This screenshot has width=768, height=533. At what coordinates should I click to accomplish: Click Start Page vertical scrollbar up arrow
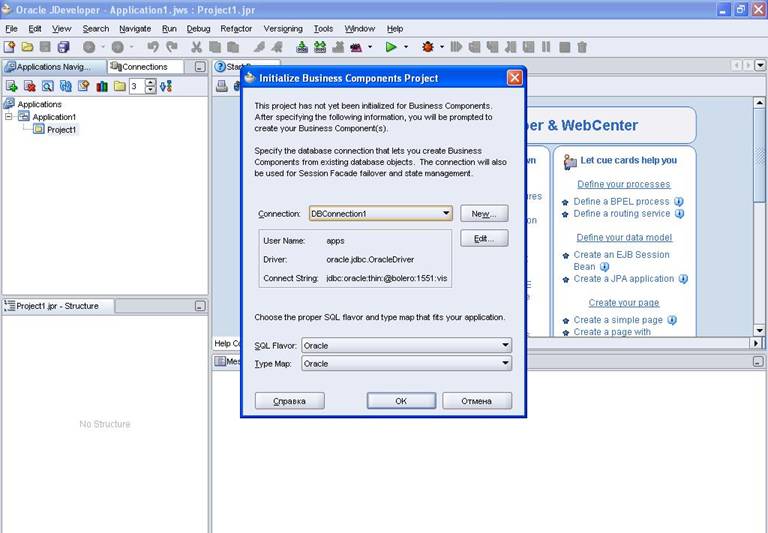click(759, 102)
